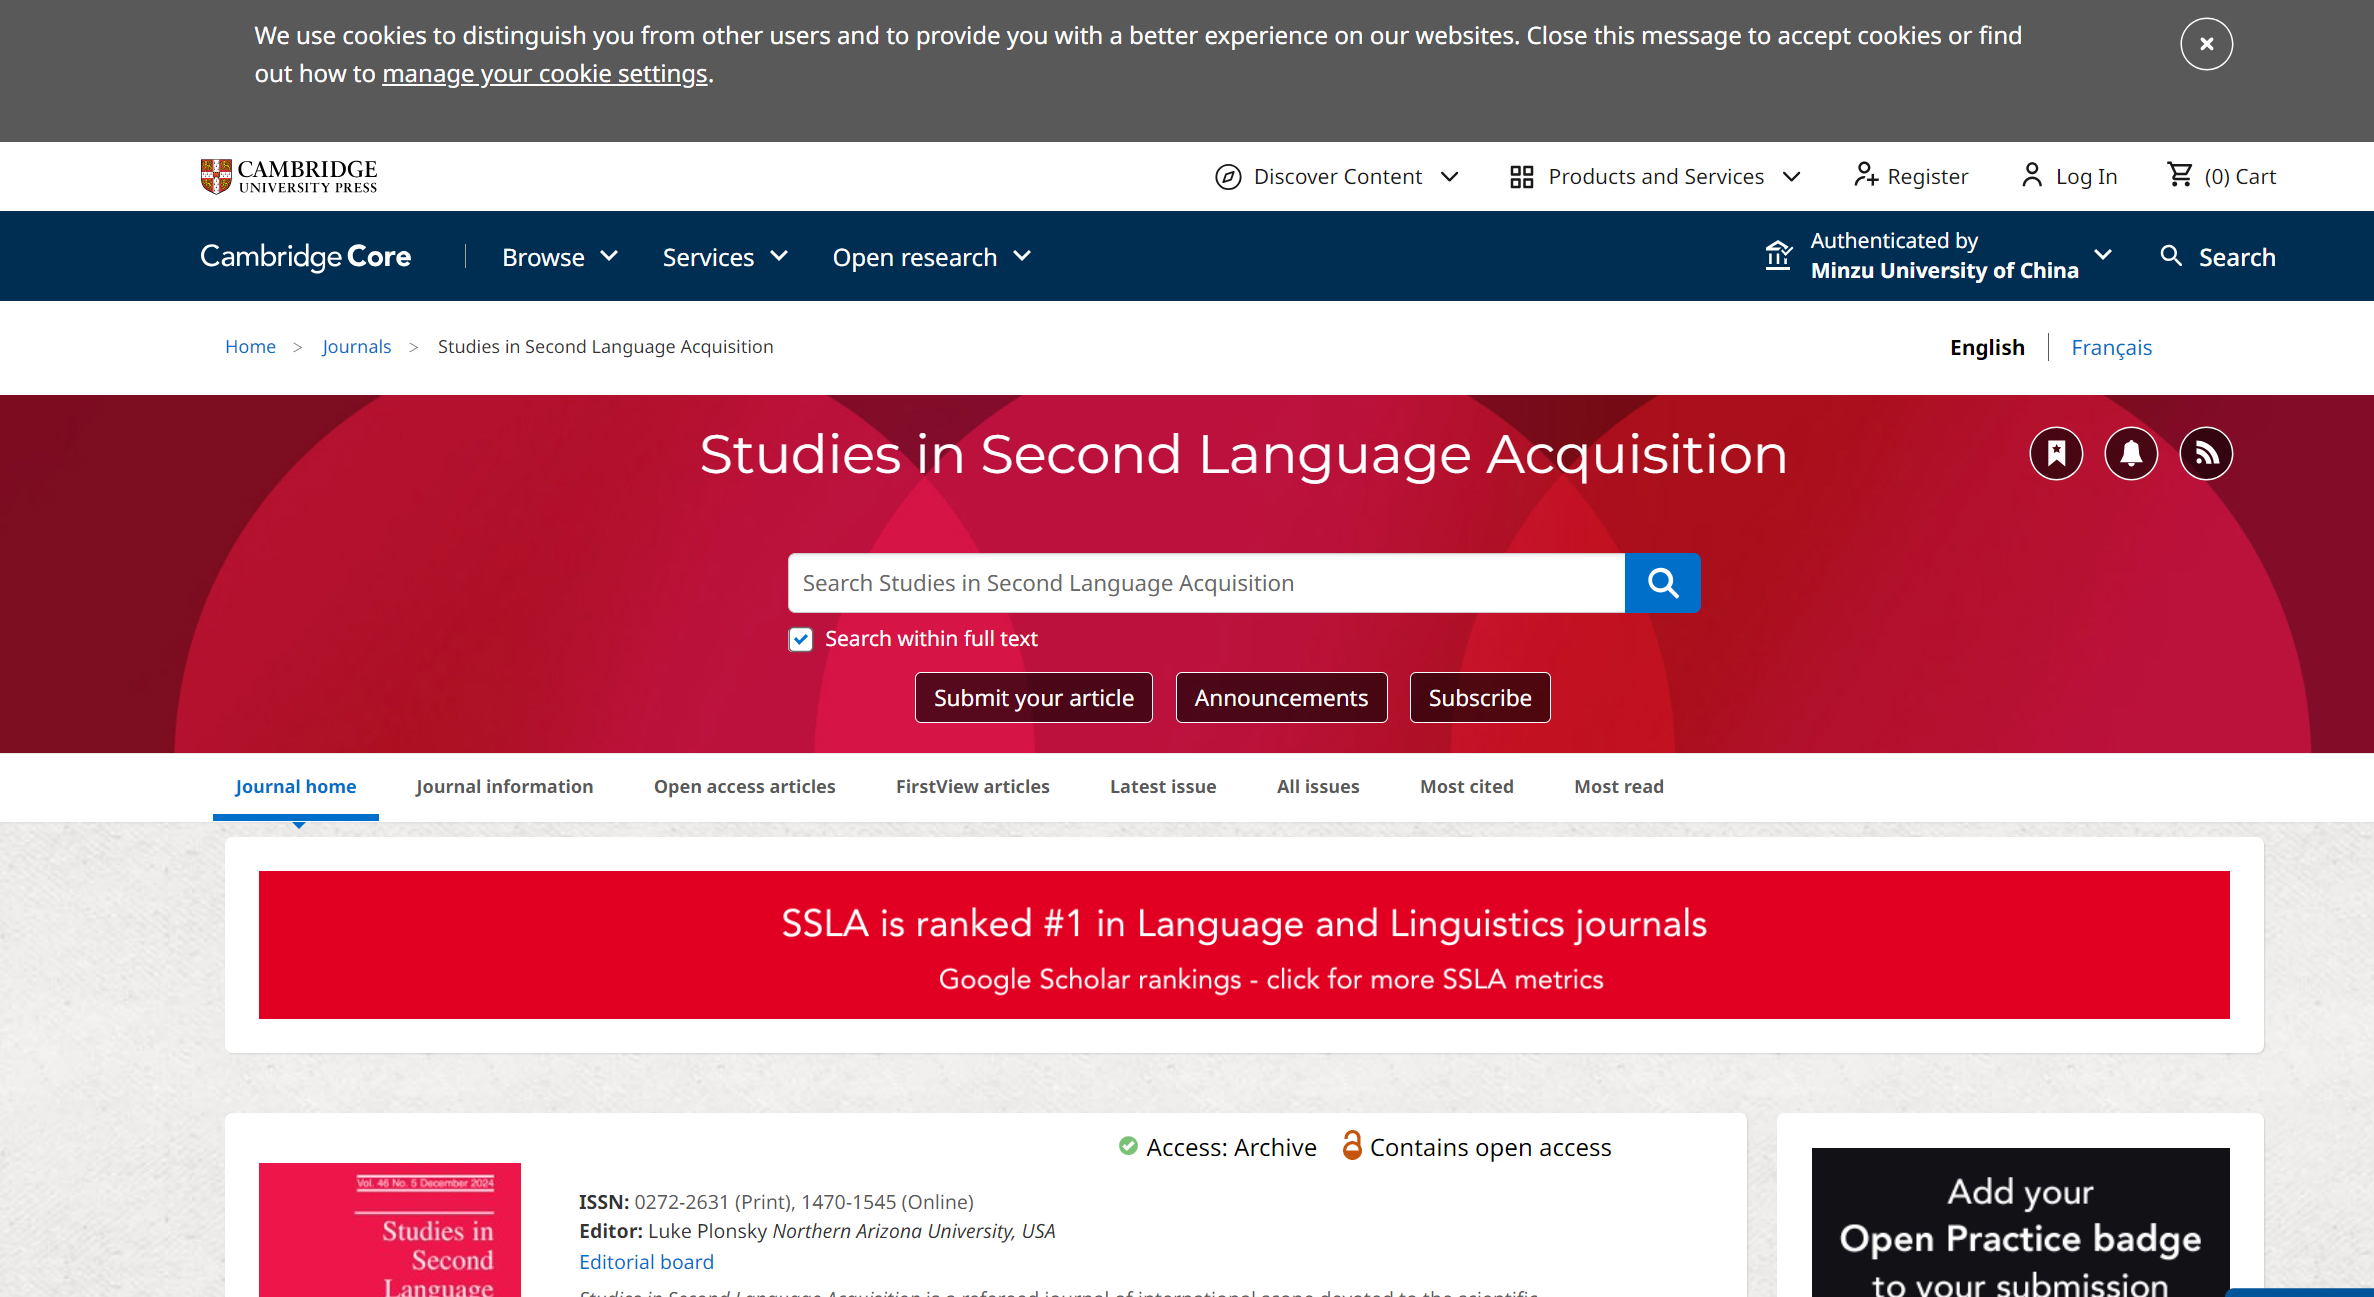Expand the Browse chevron
The width and height of the screenshot is (2374, 1297).
coord(609,256)
